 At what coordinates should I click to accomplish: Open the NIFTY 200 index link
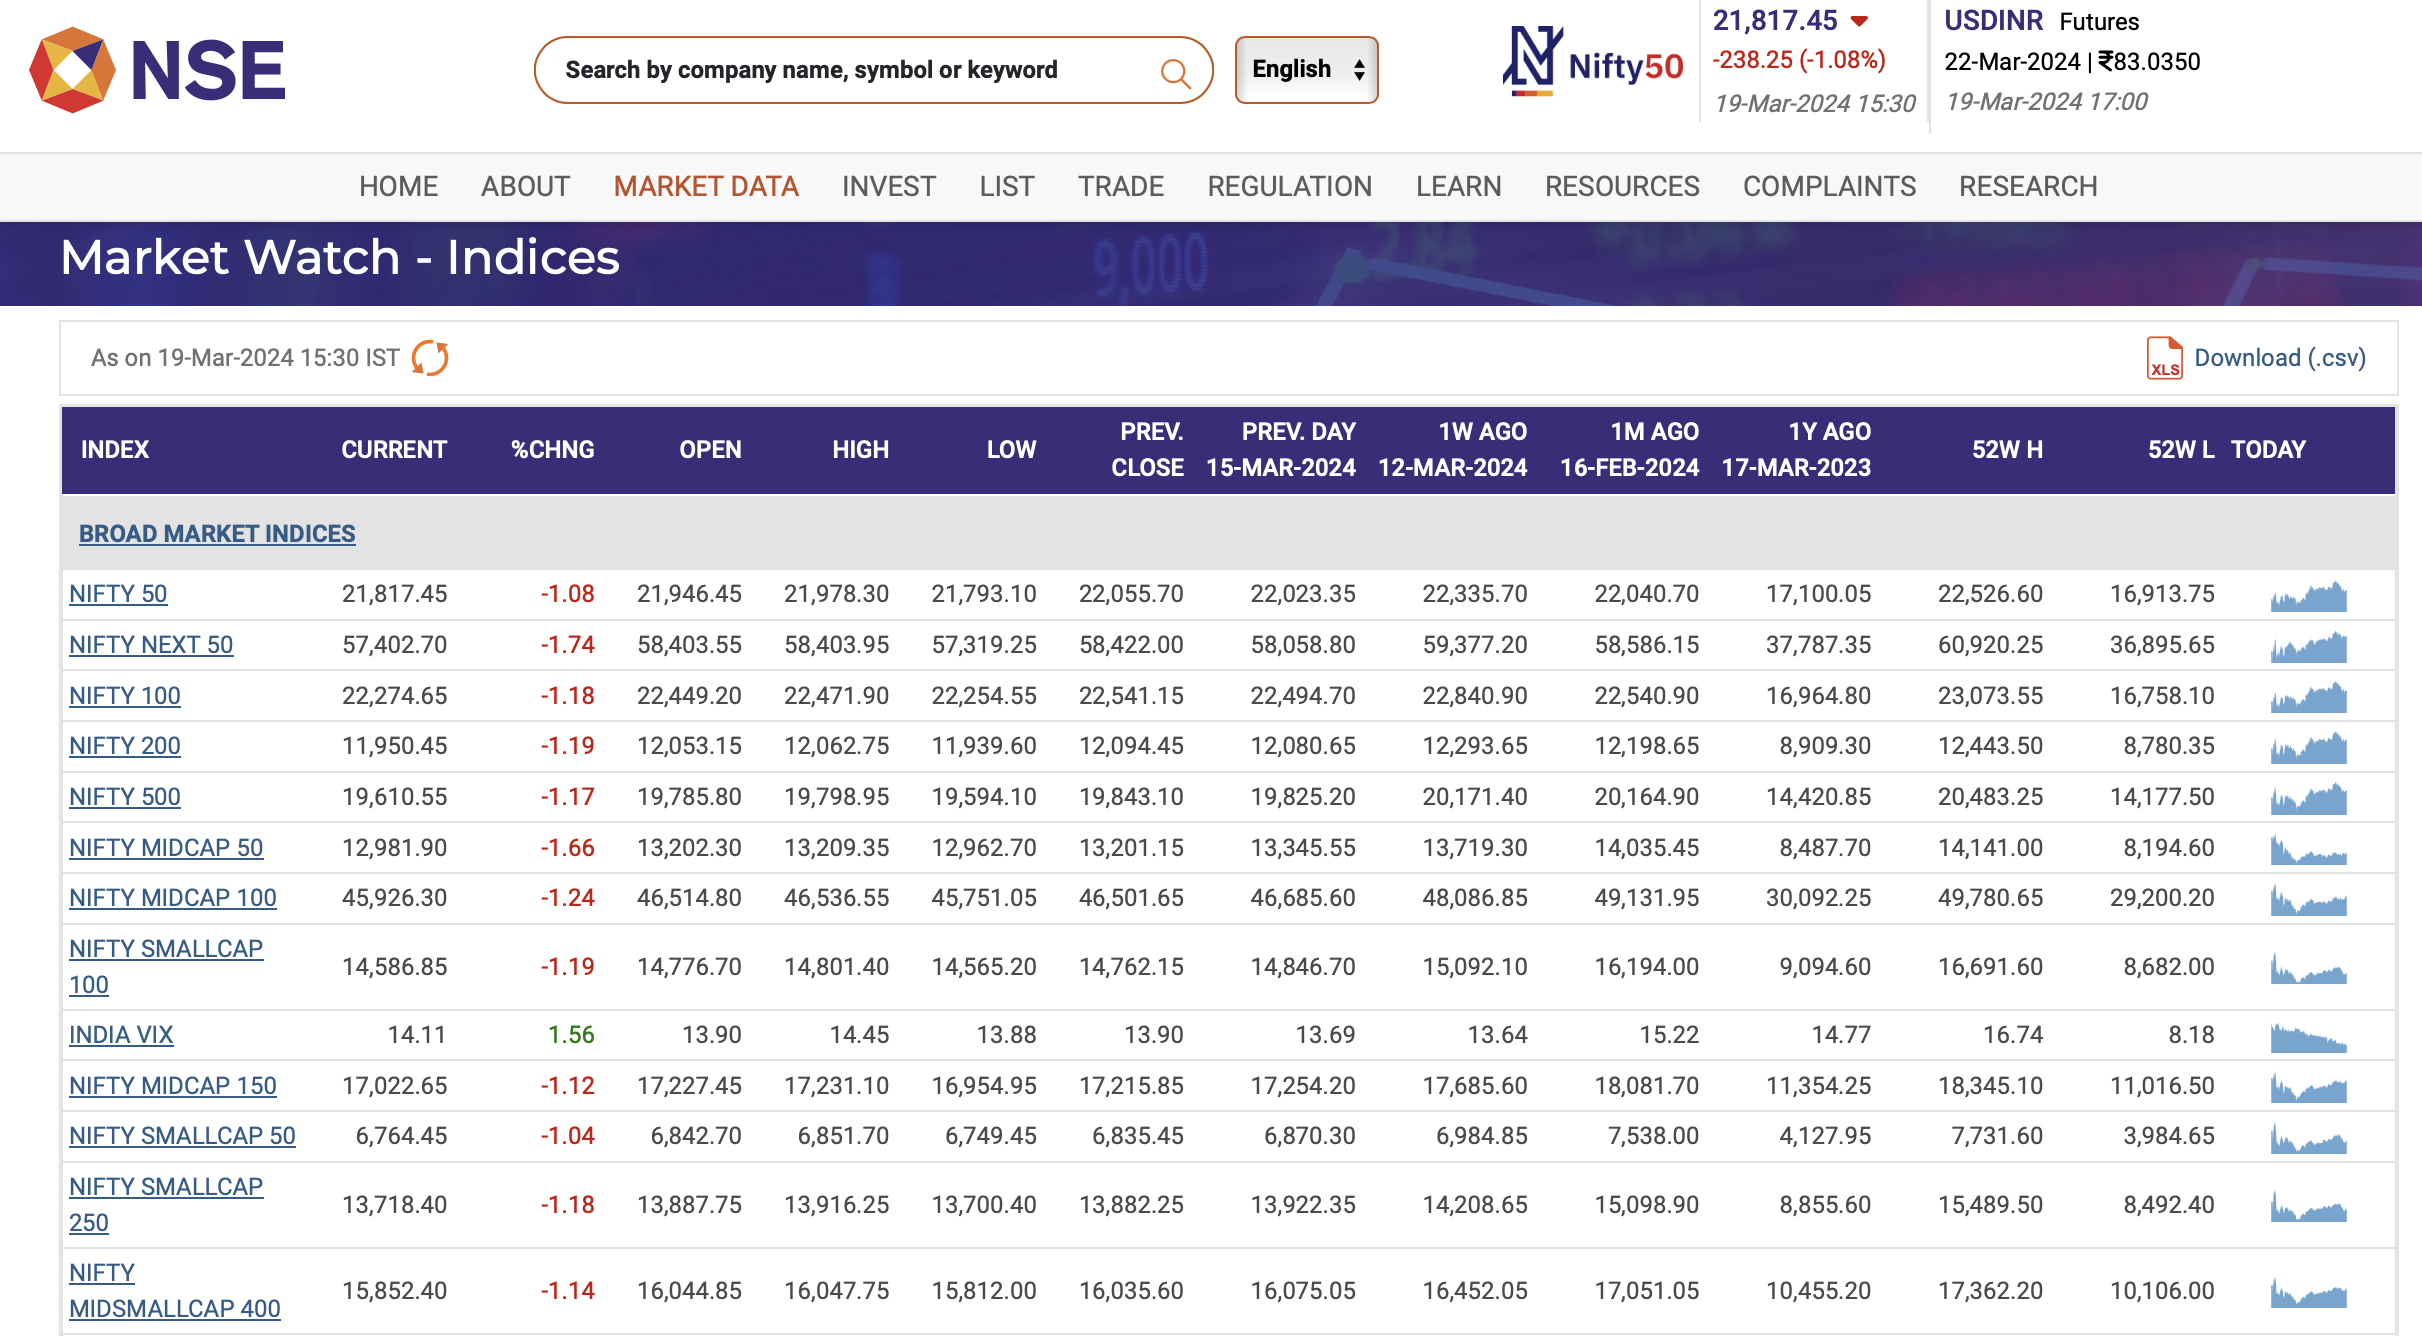(x=125, y=746)
